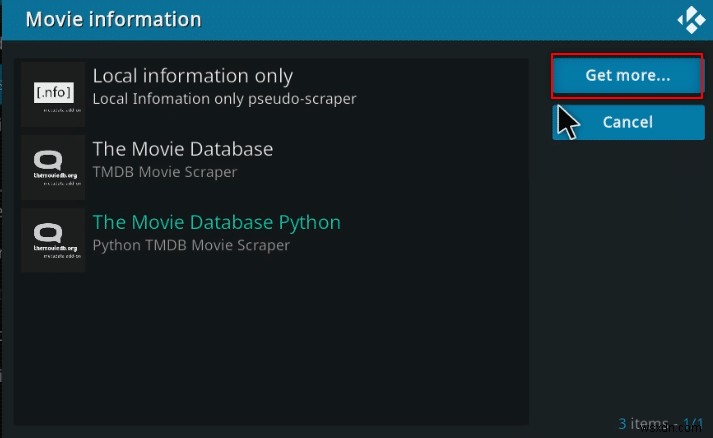Click the 'TMDB Movie Scraper' description text
The image size is (713, 438).
point(165,172)
